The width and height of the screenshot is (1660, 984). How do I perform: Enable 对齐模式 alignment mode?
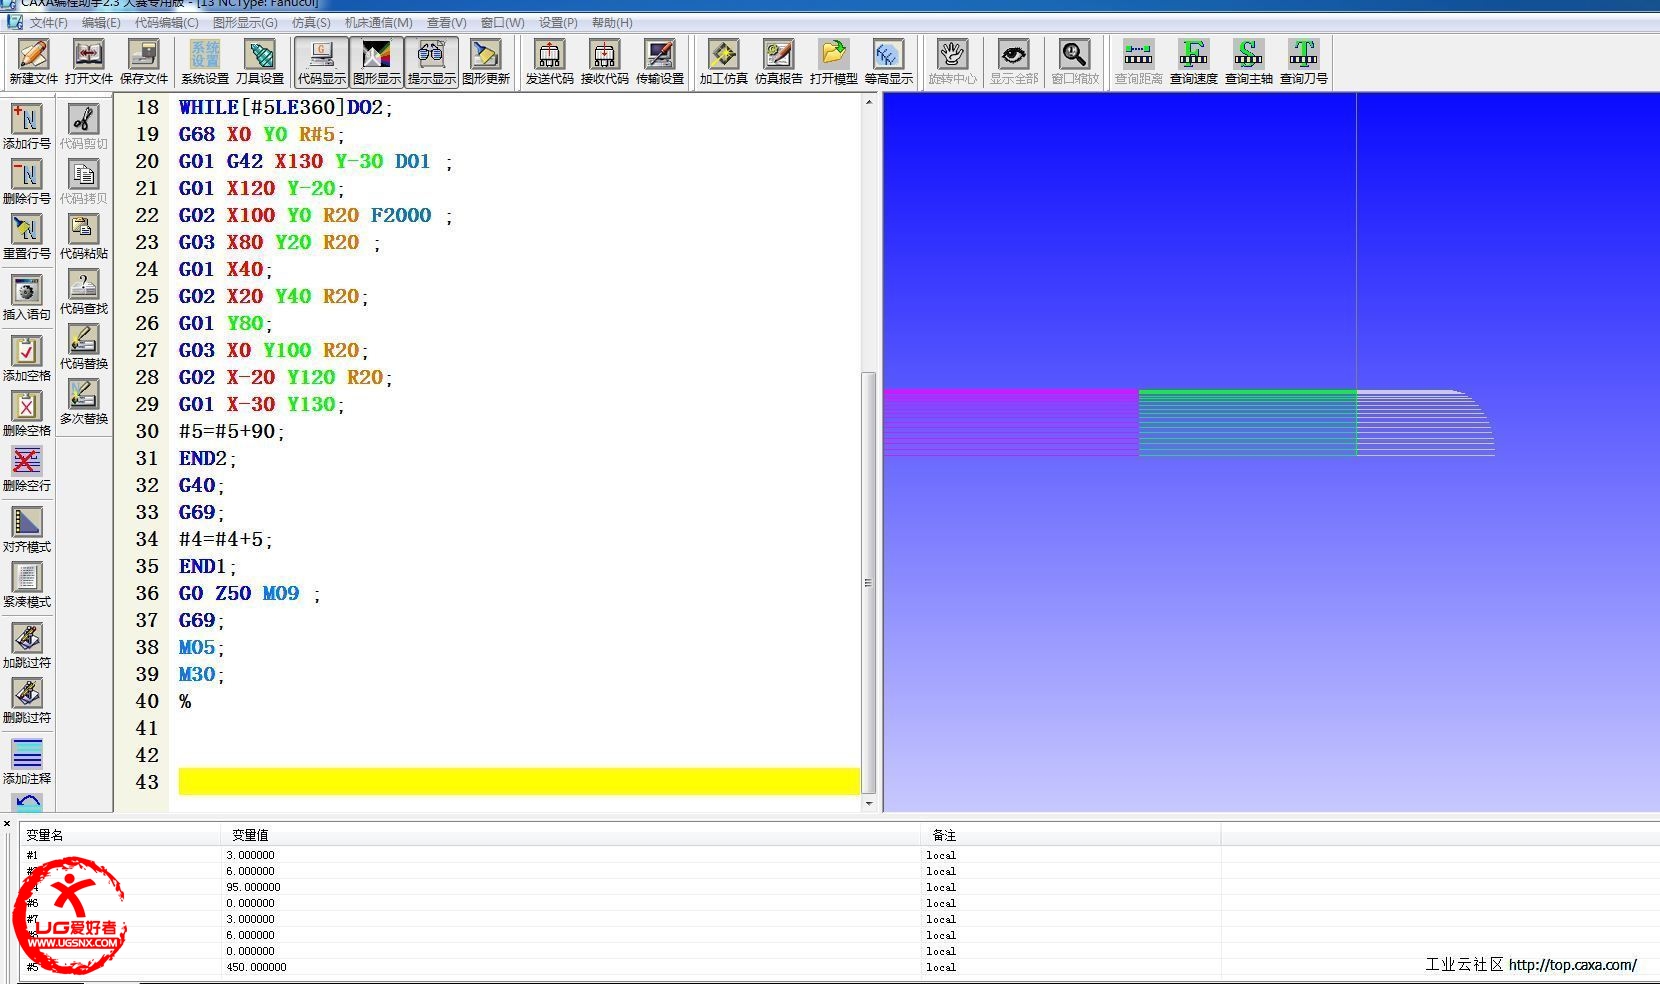coord(27,530)
